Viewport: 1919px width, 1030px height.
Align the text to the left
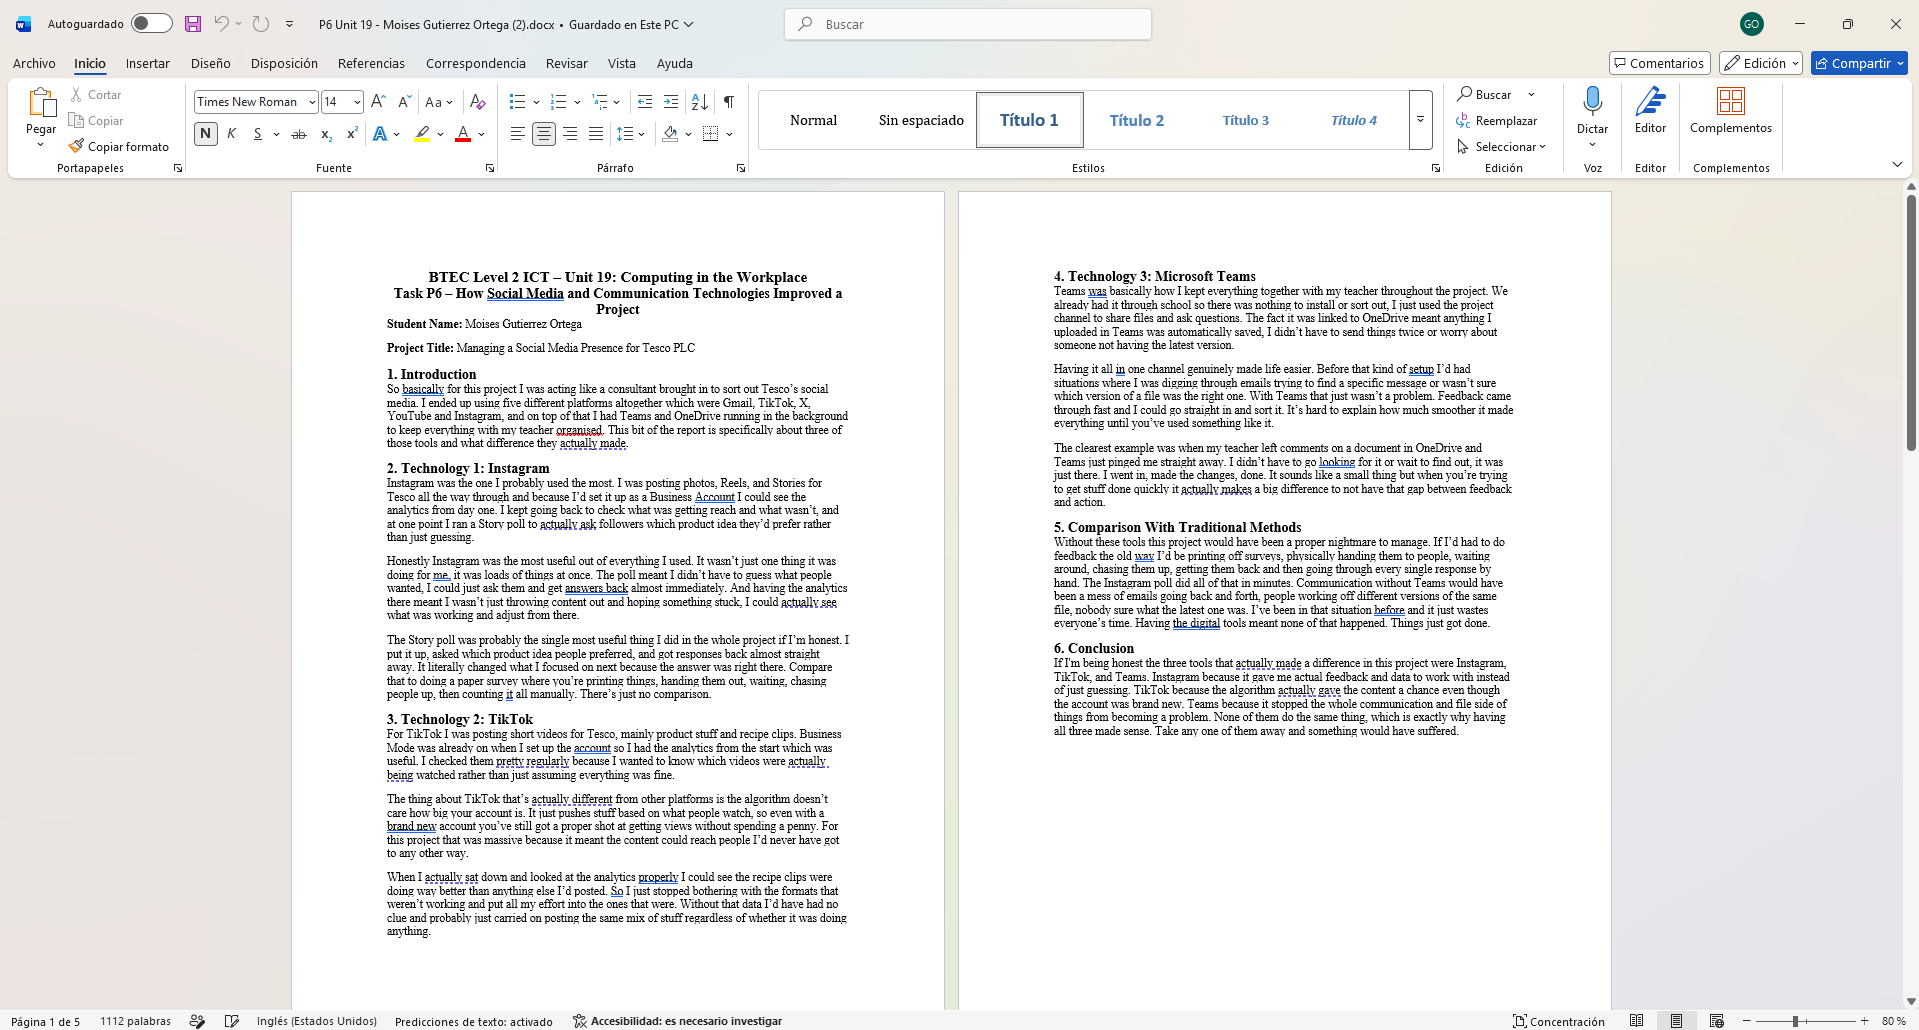pos(517,134)
